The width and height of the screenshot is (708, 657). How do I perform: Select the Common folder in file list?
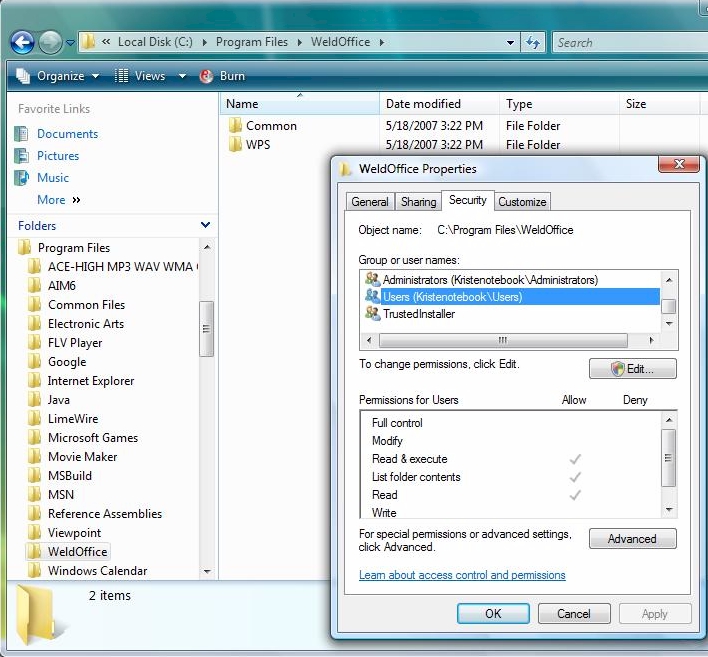[x=271, y=126]
